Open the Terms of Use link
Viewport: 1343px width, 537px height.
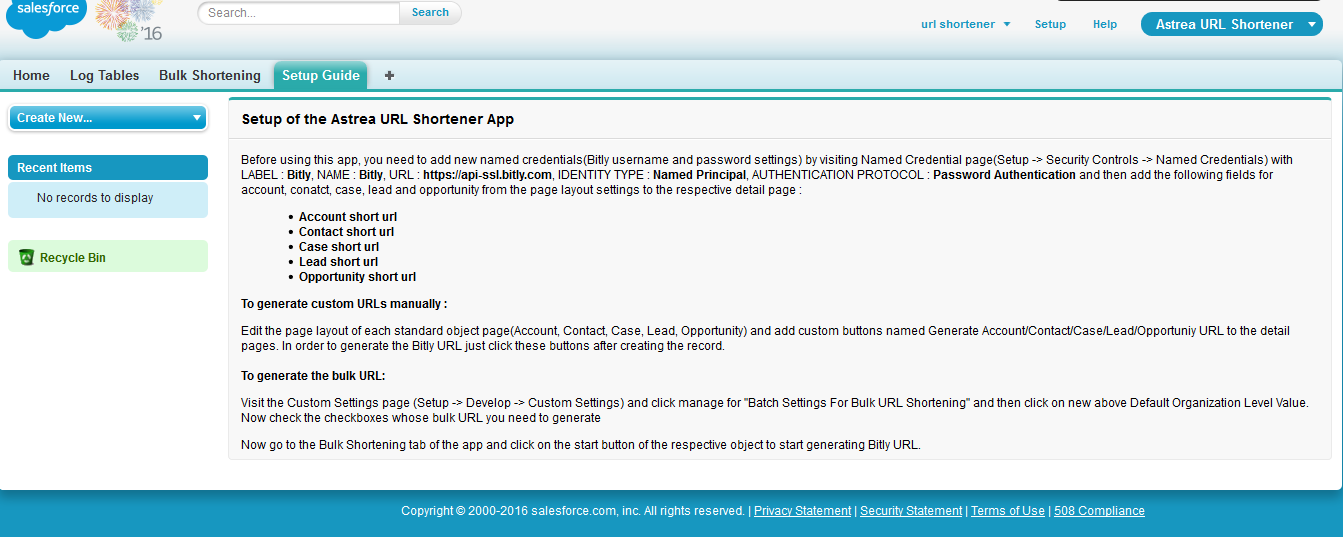[1007, 511]
